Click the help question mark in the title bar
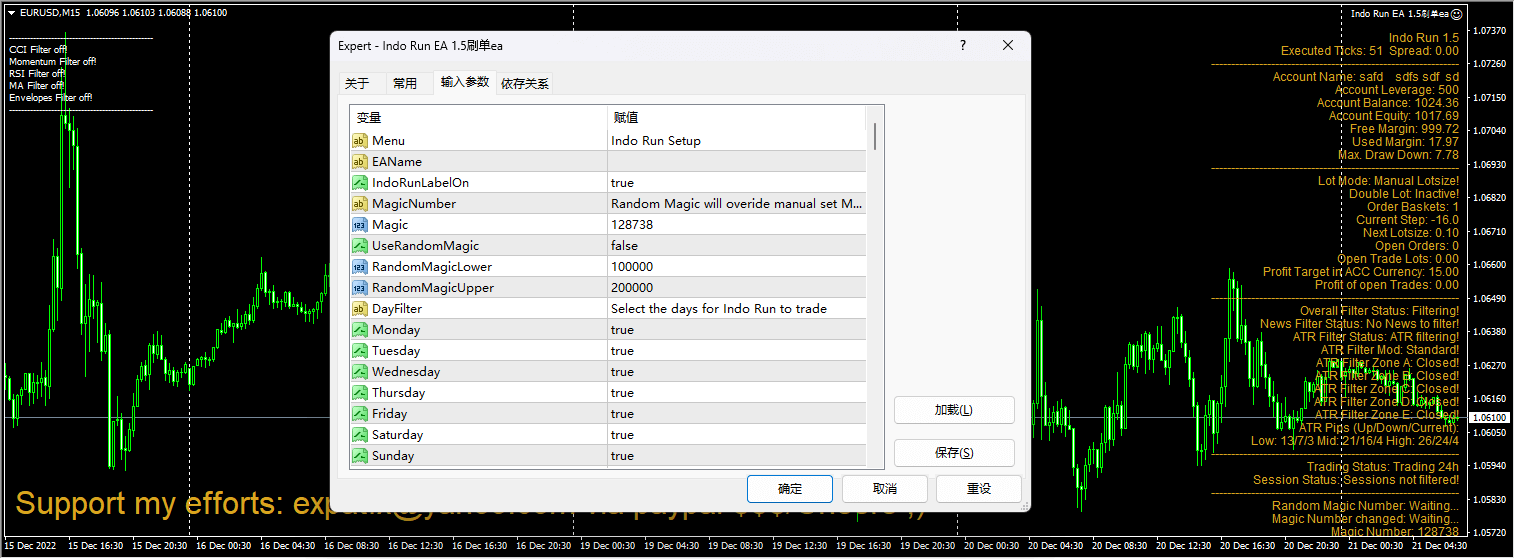 [963, 46]
